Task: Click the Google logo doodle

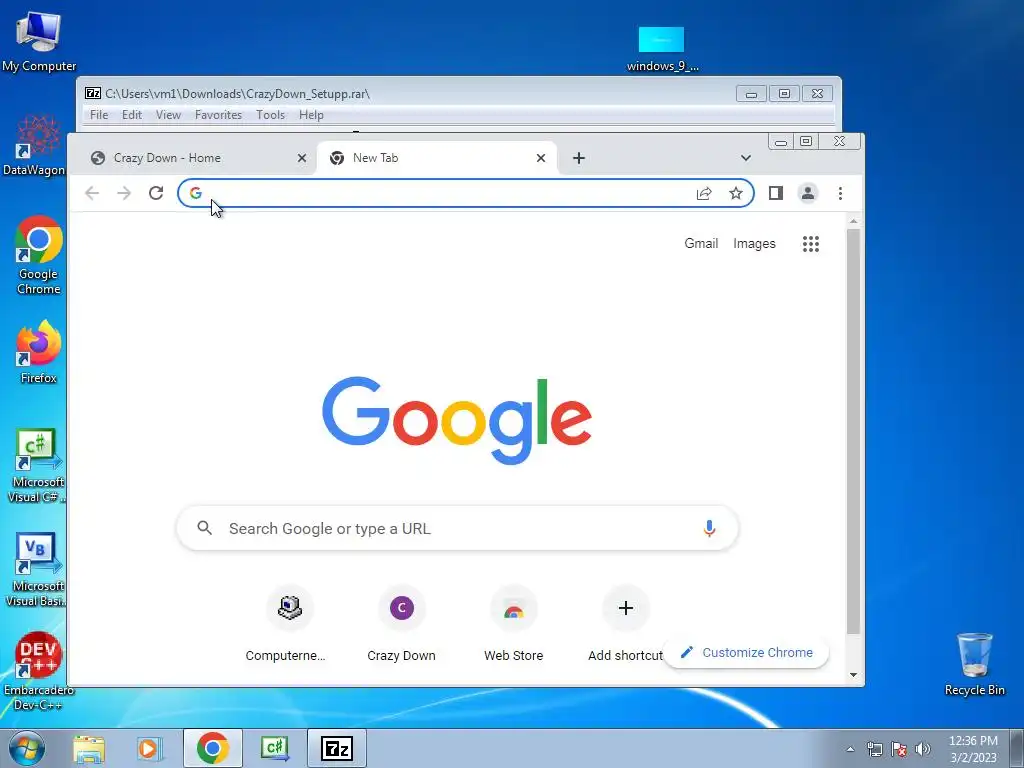Action: point(457,420)
